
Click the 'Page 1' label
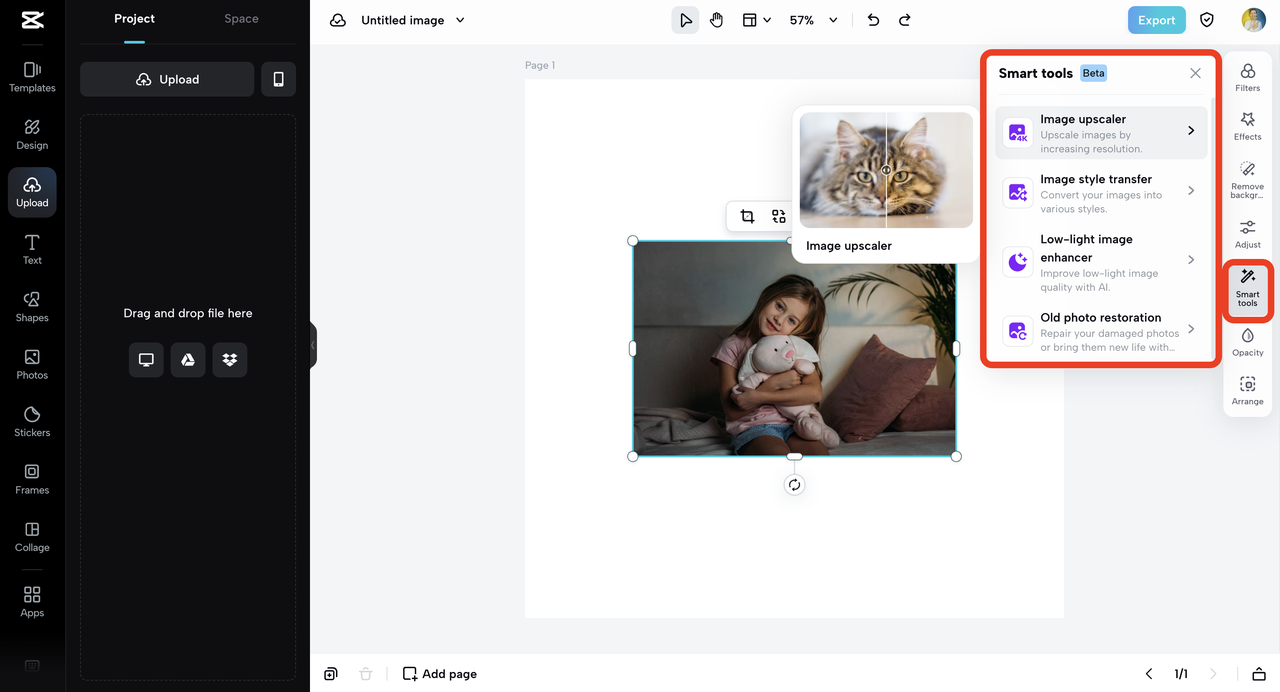coord(540,65)
